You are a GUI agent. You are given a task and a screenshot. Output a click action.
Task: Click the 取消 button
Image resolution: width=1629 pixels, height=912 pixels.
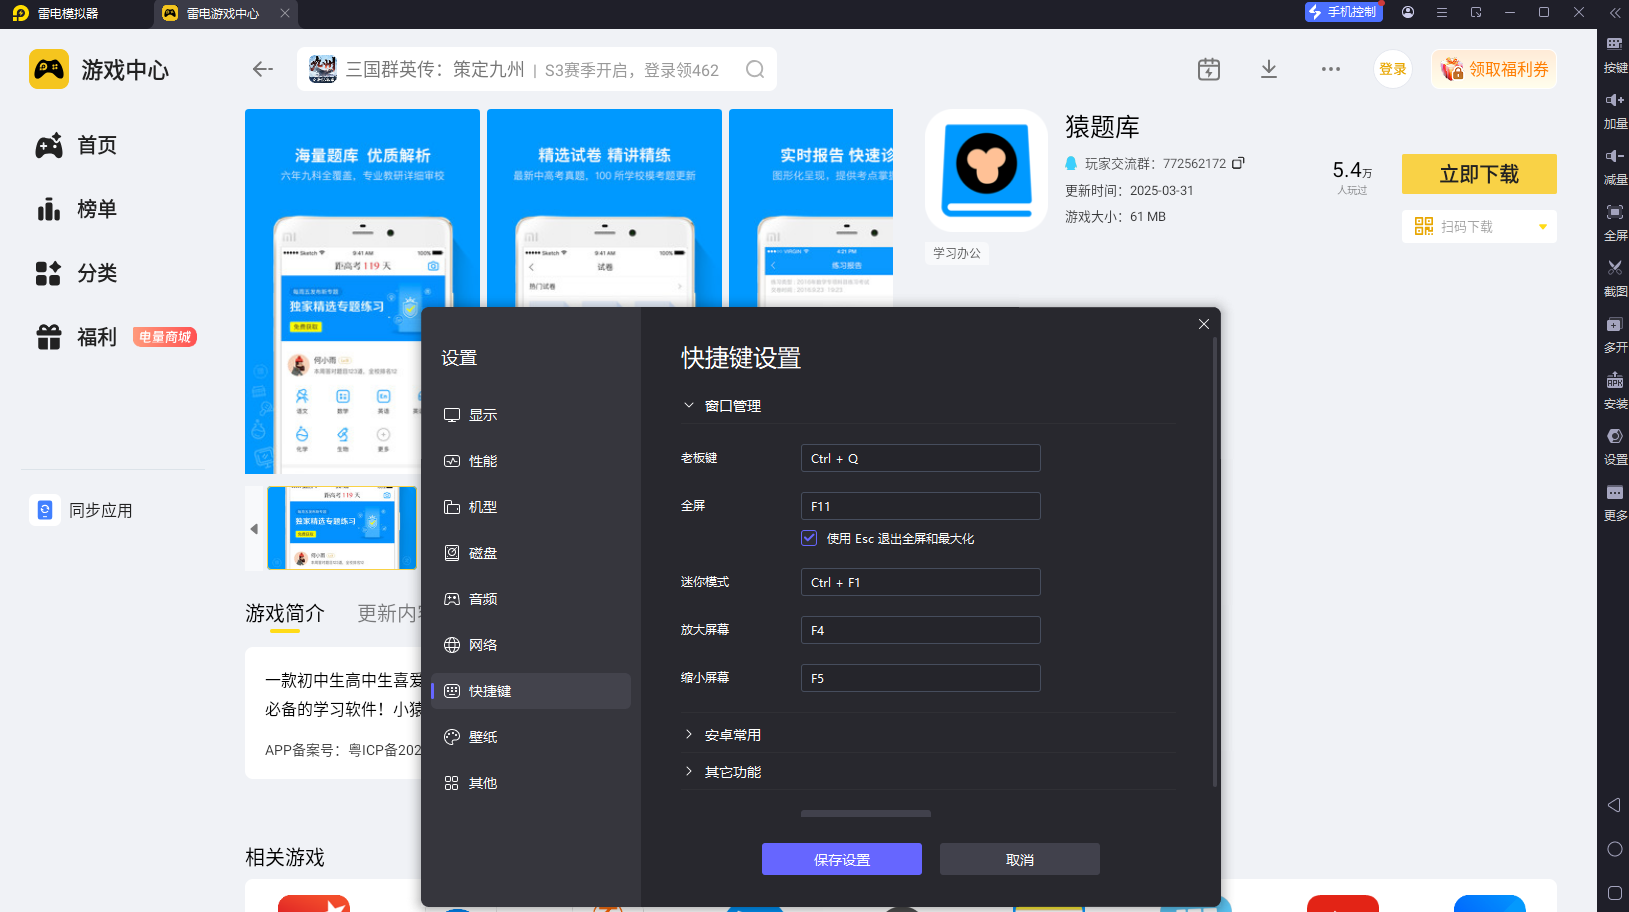click(x=1020, y=859)
